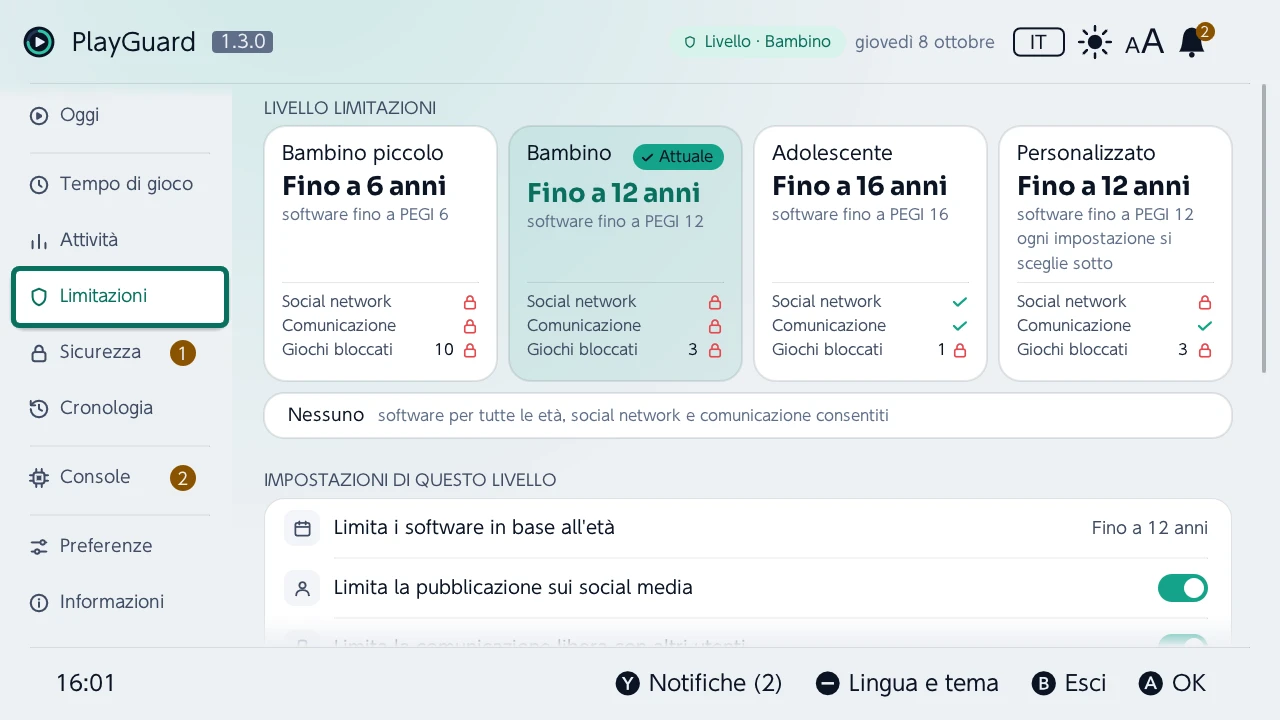Click the A button icon for OK
Image resolution: width=1280 pixels, height=720 pixels.
(x=1151, y=683)
